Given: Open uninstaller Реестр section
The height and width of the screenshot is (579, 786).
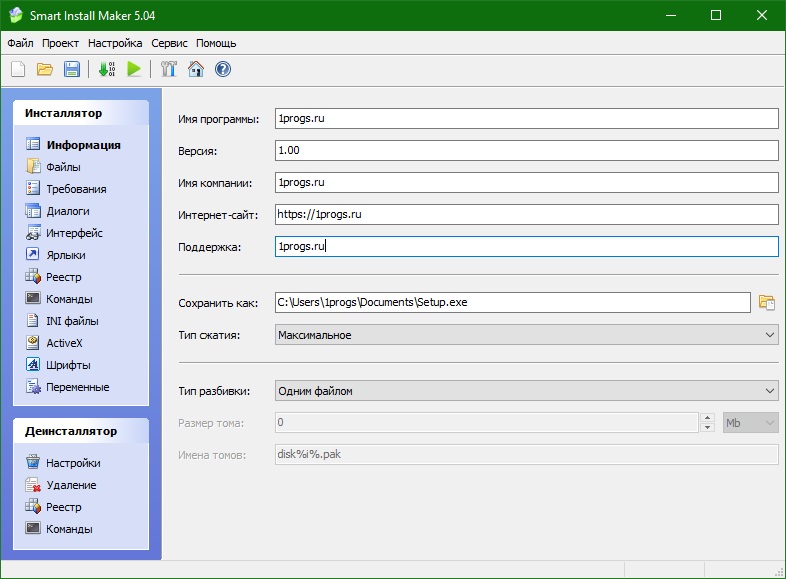Looking at the screenshot, I should 53,507.
